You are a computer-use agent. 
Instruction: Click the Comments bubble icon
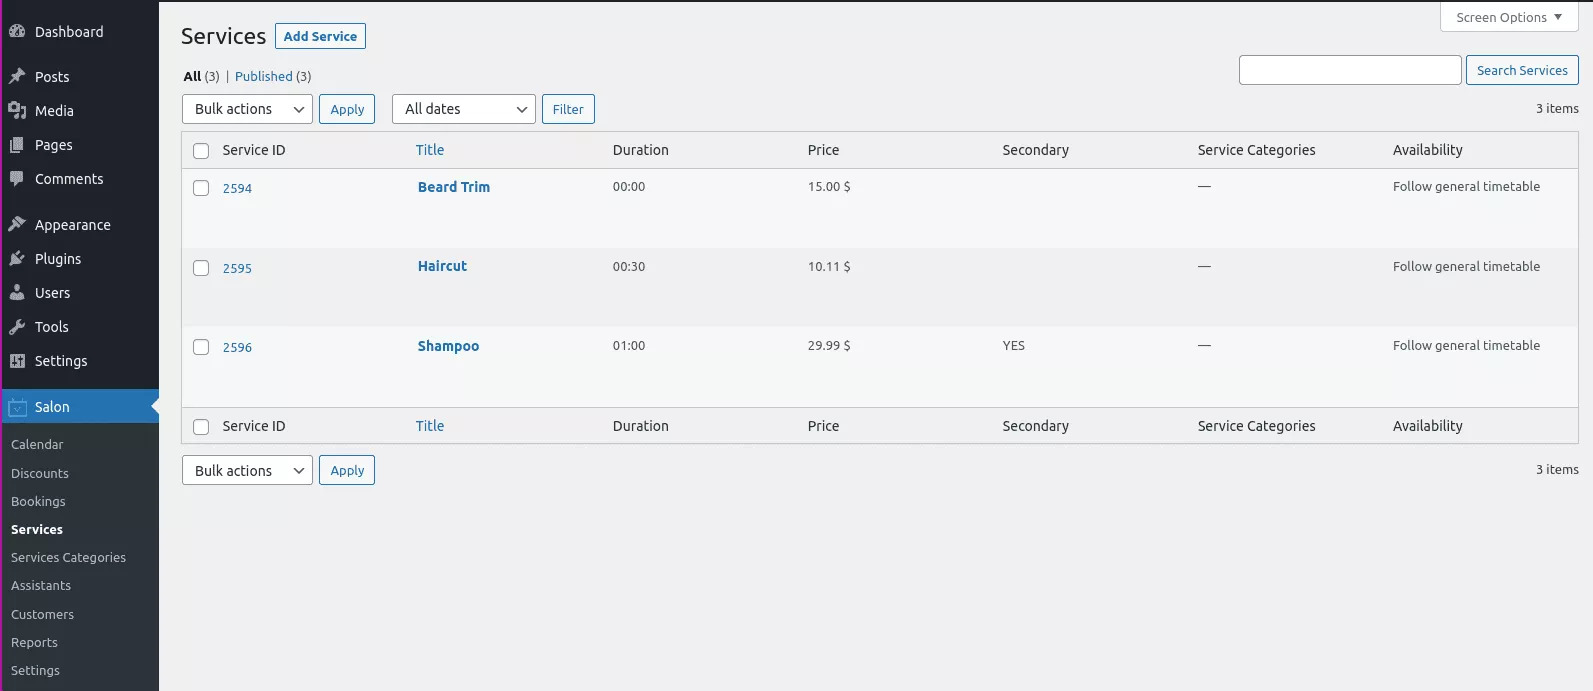(17, 178)
